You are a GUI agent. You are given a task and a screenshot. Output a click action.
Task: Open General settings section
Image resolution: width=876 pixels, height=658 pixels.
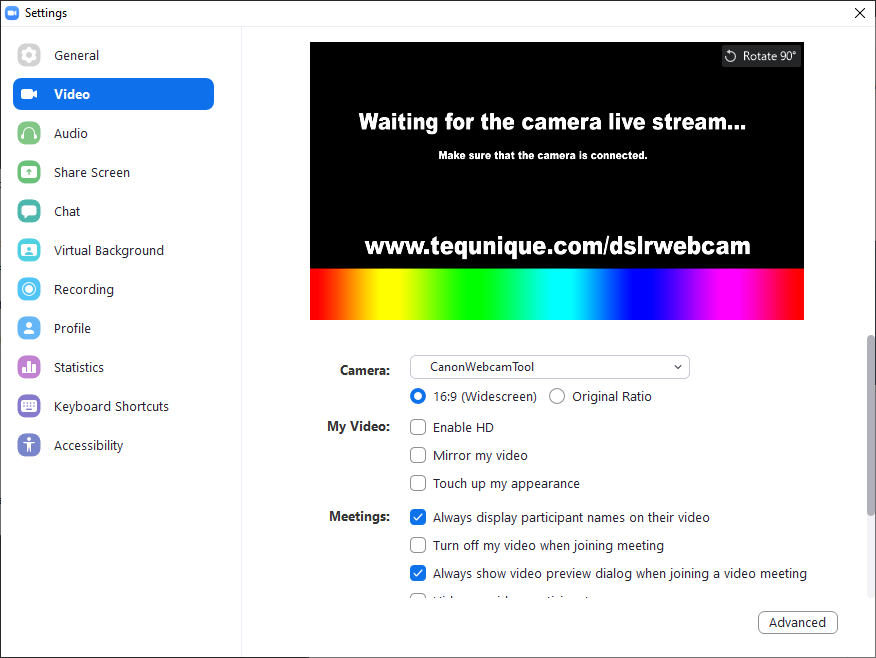[77, 55]
